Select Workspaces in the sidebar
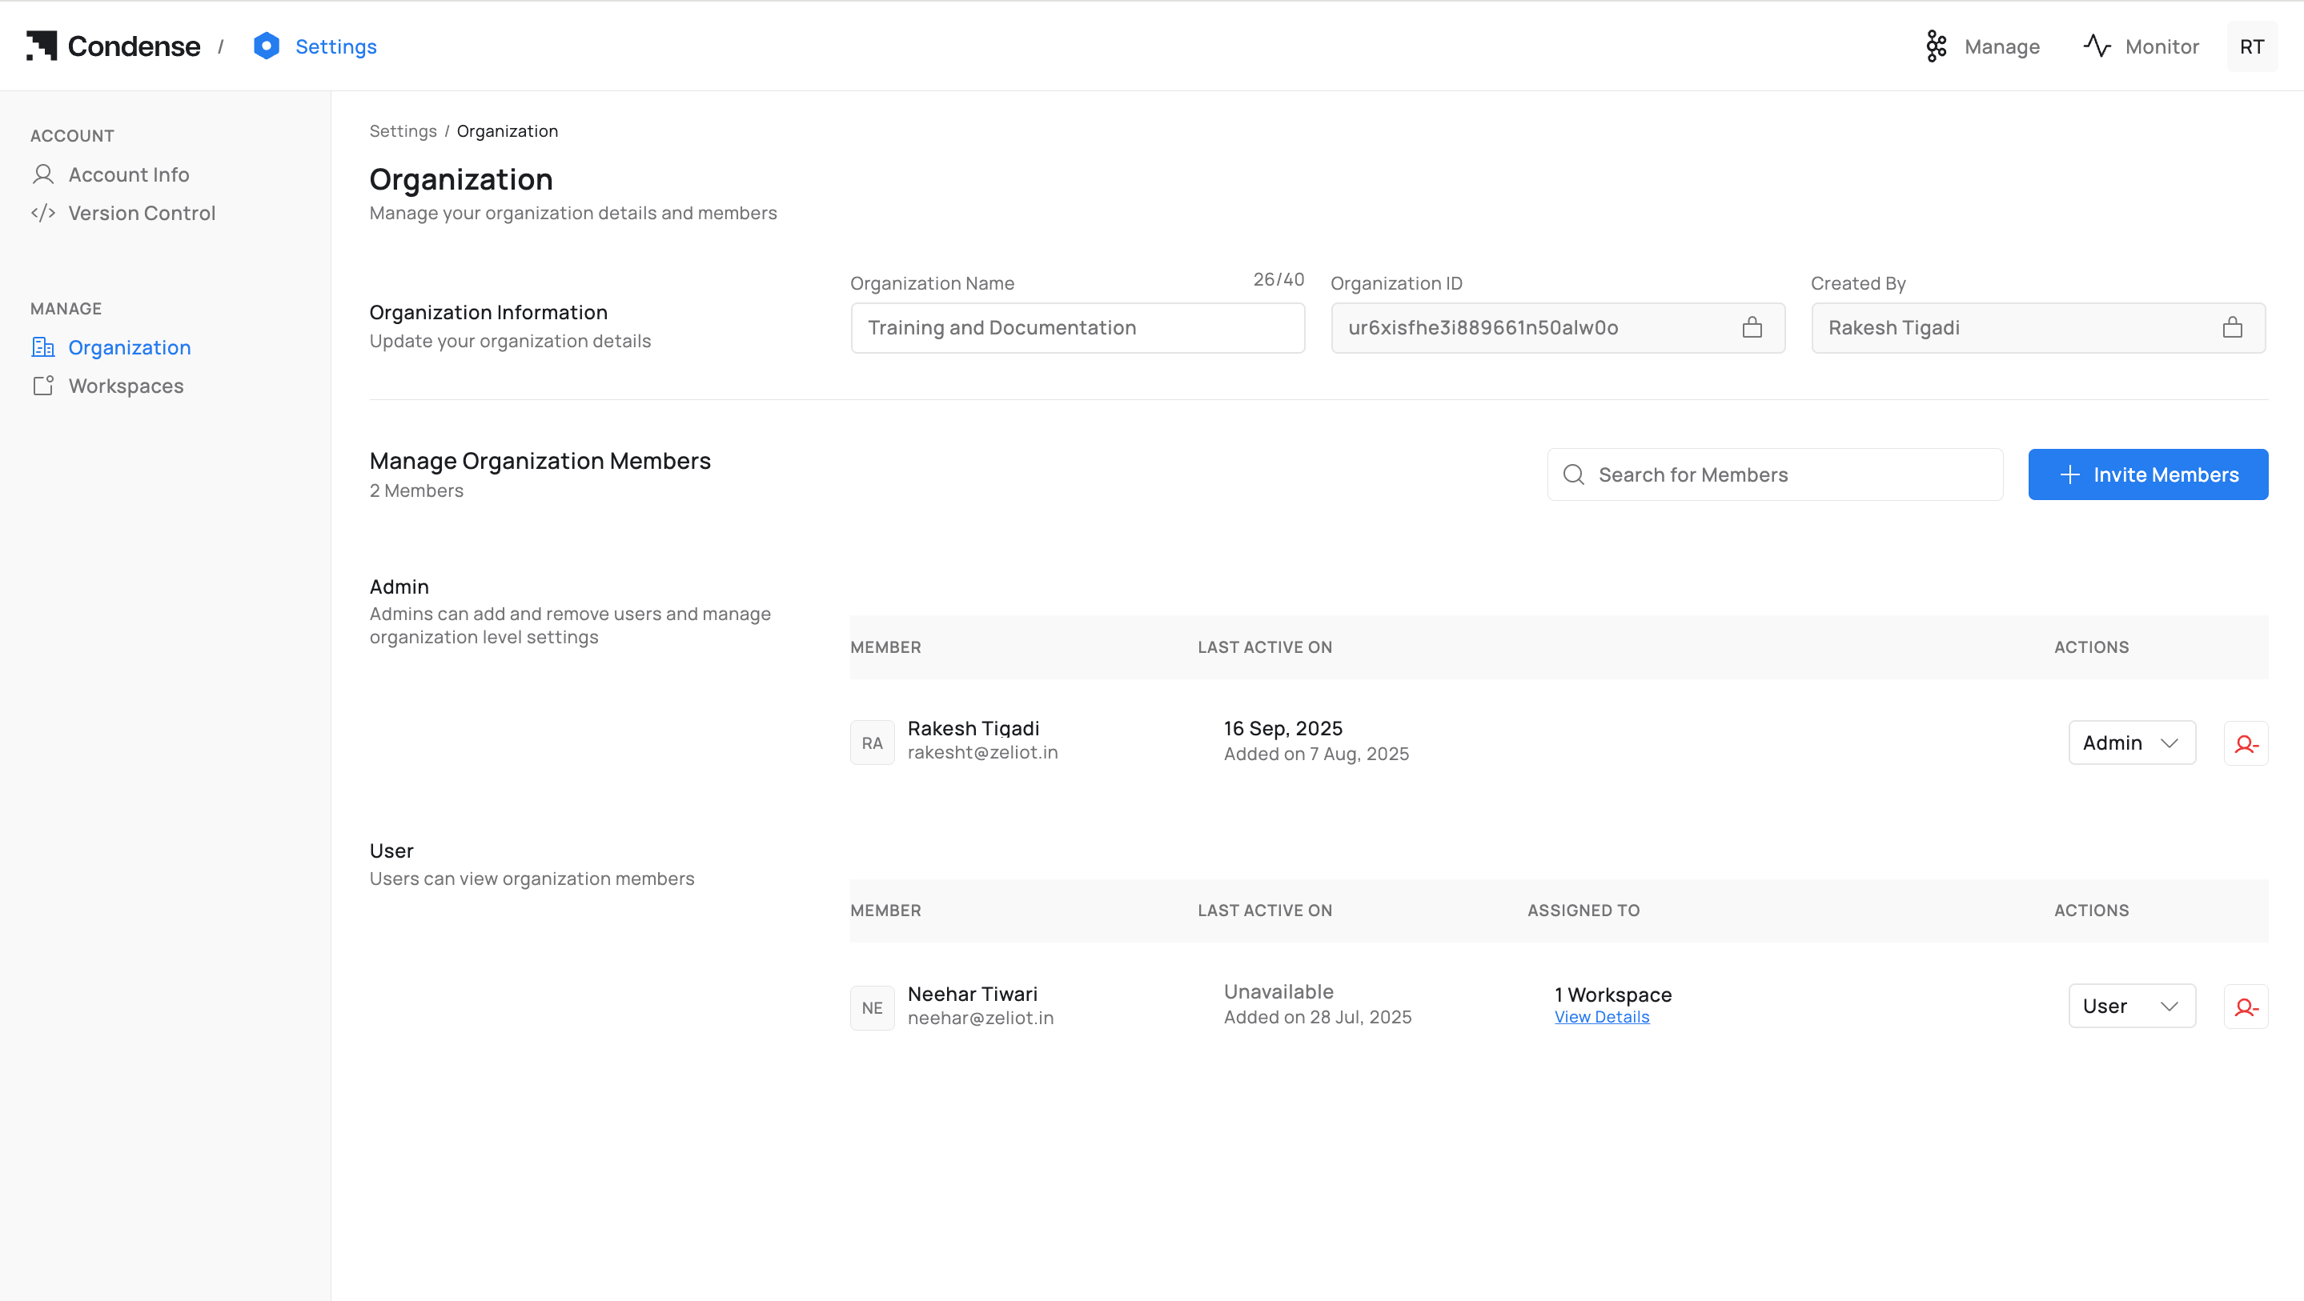 click(125, 386)
